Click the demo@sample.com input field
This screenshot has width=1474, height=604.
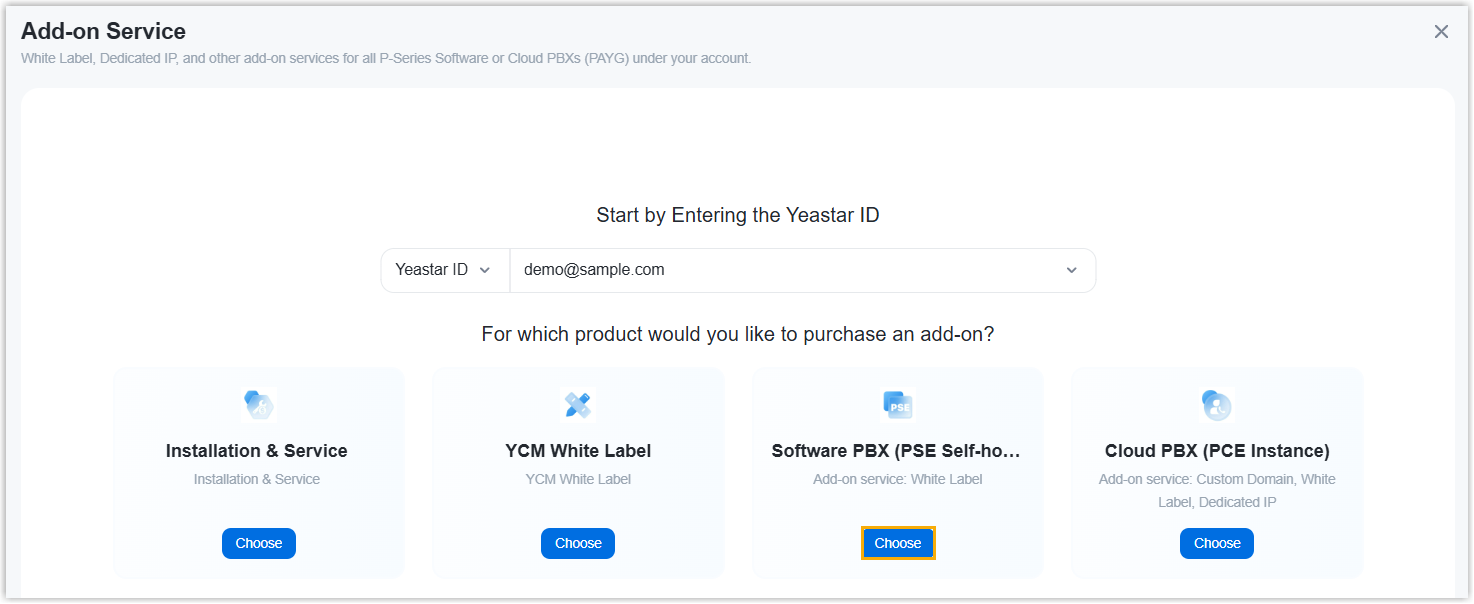780,270
